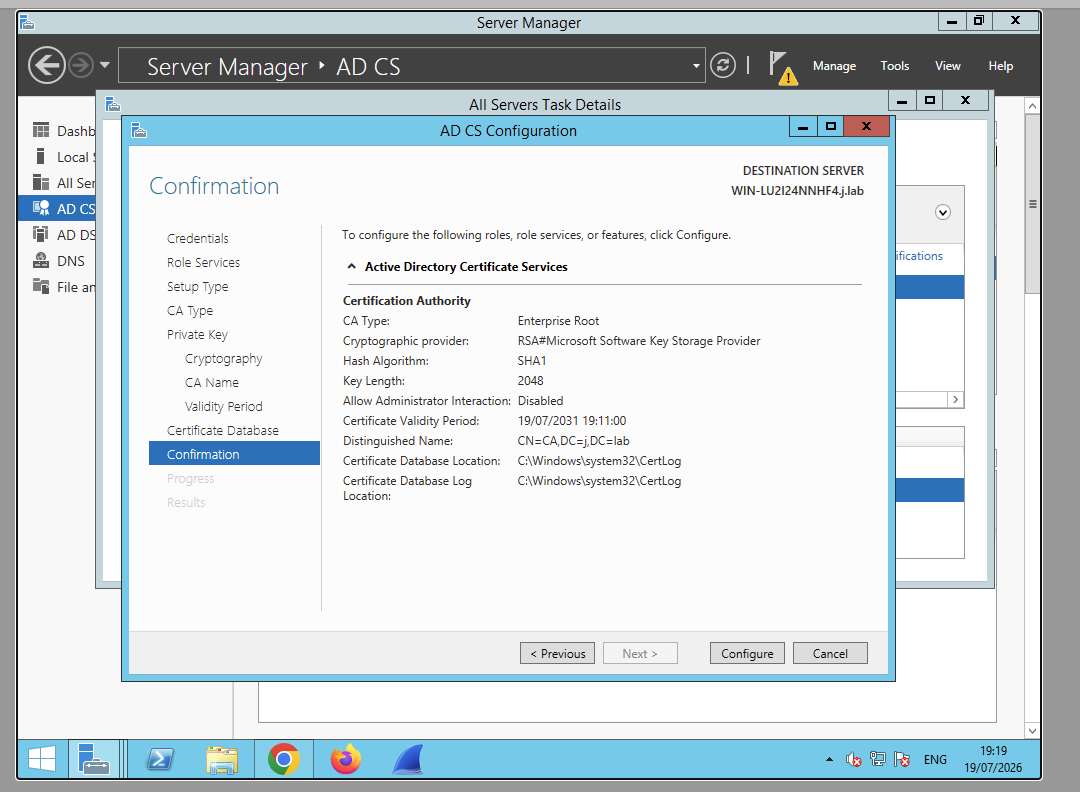Image resolution: width=1080 pixels, height=792 pixels.
Task: Click Server Manager scrollbar down arrow
Action: [x=1032, y=731]
